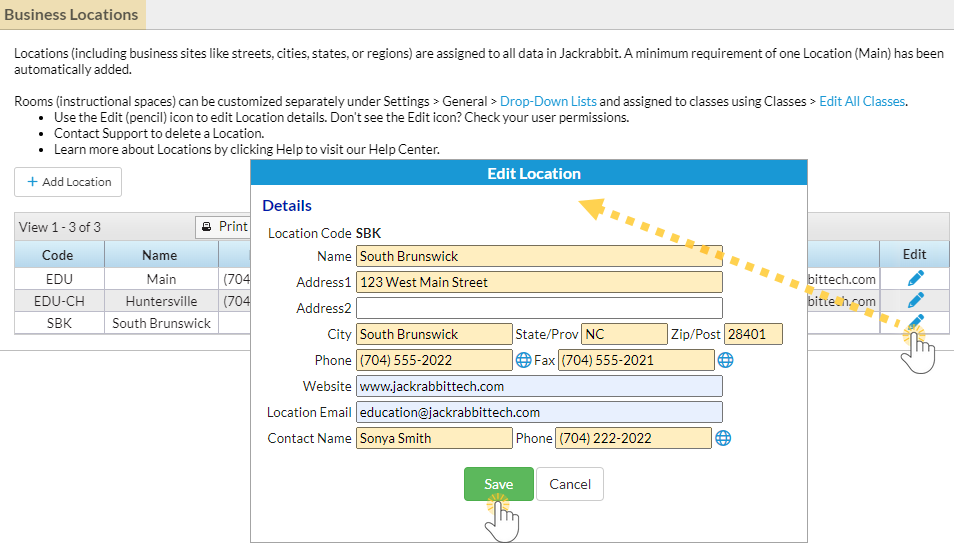The width and height of the screenshot is (954, 551).
Task: Click the globe icon beside the Contact Phone field
Action: [x=723, y=438]
